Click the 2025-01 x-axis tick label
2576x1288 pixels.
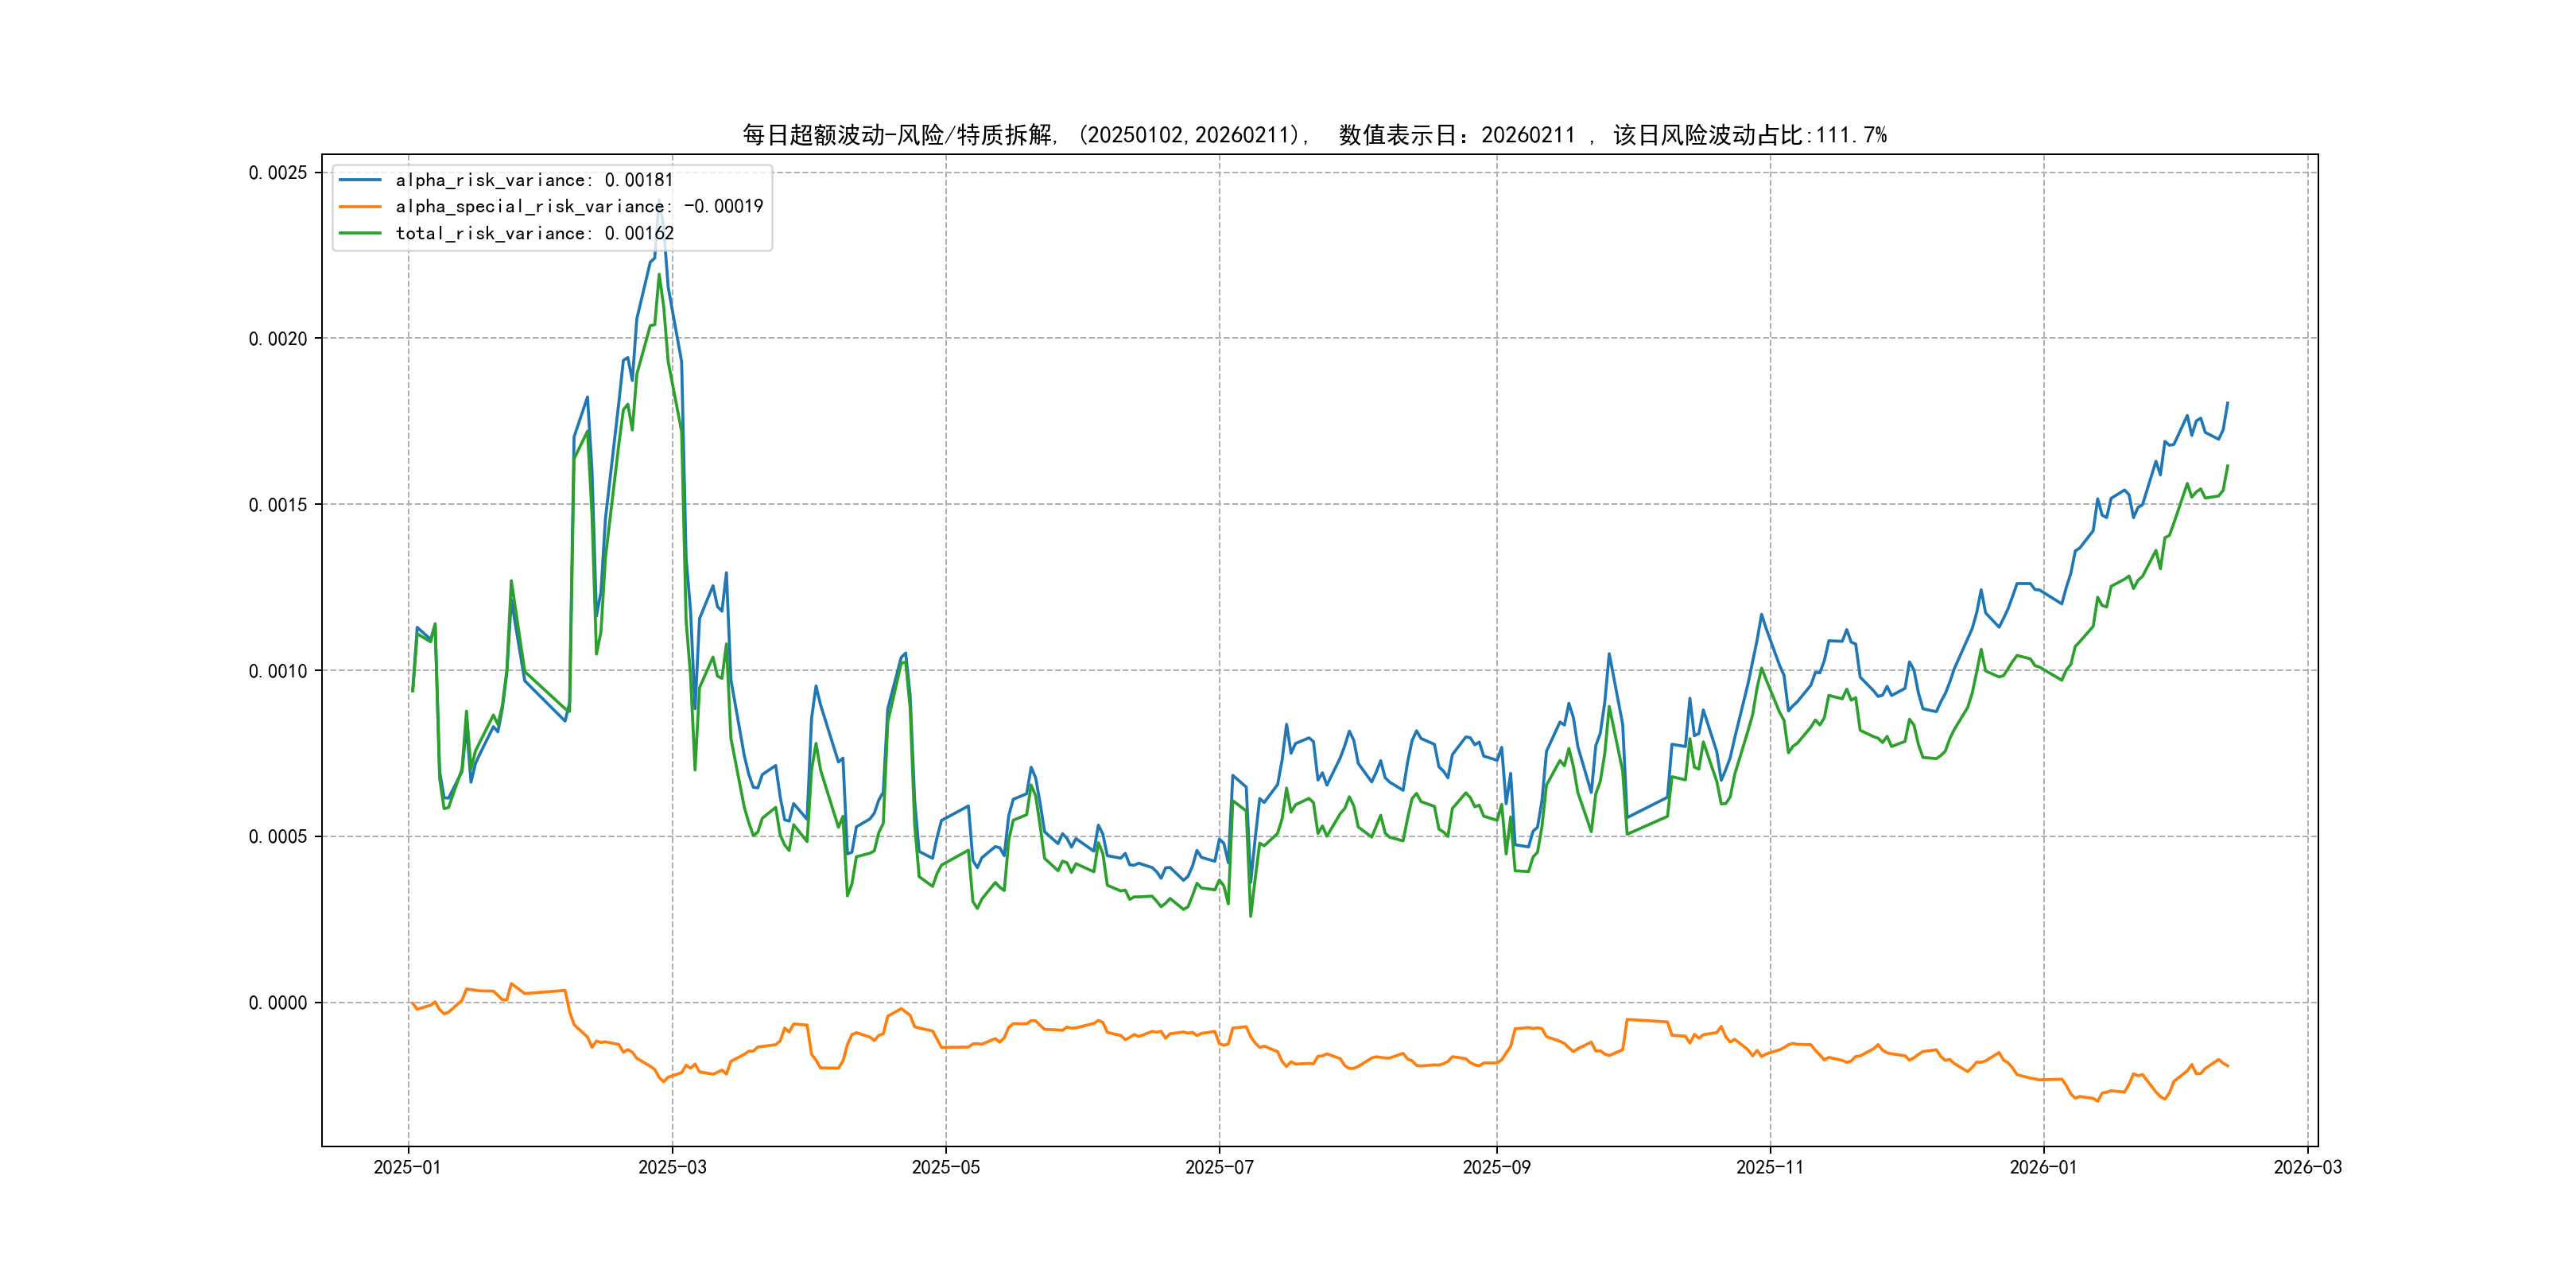tap(407, 1167)
